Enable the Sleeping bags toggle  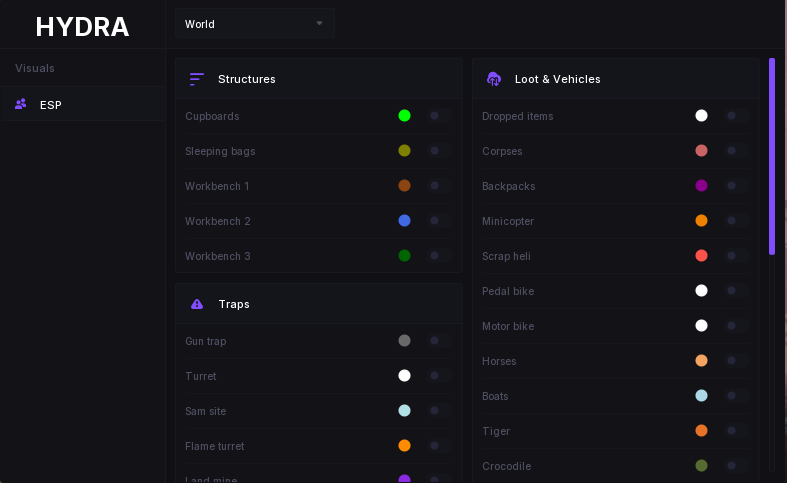pyautogui.click(x=439, y=151)
